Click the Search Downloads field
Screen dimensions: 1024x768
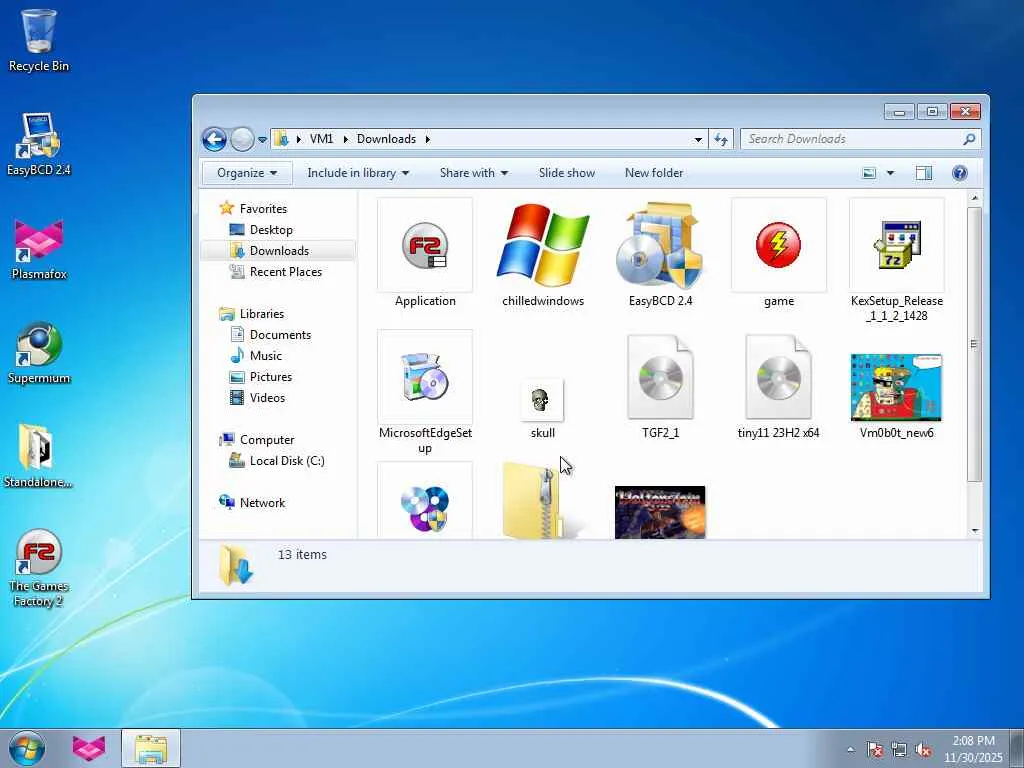tap(861, 139)
